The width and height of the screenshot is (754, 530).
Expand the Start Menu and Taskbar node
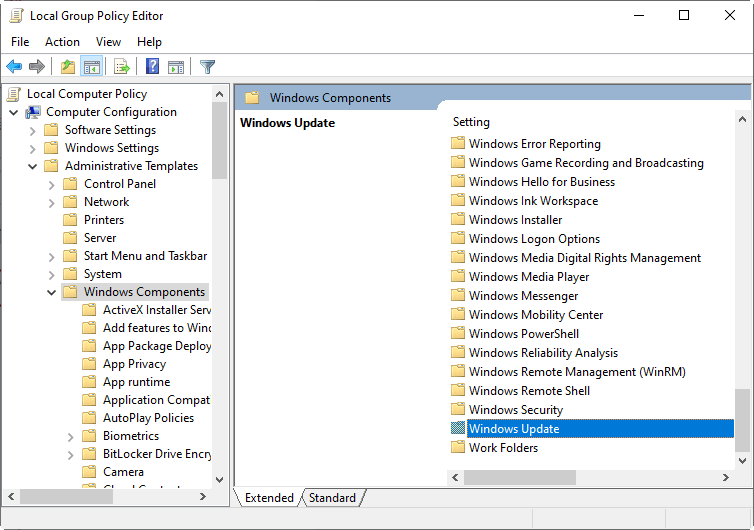[x=51, y=257]
